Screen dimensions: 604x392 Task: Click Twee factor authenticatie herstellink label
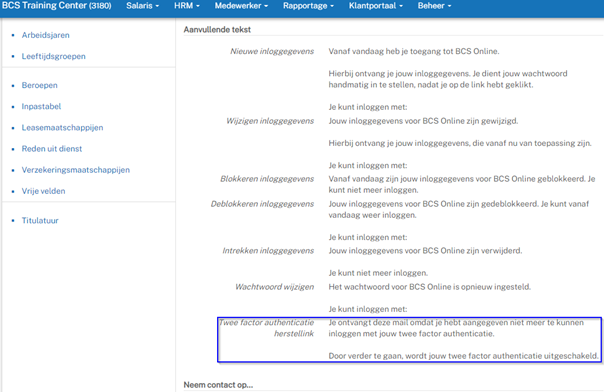tap(267, 328)
